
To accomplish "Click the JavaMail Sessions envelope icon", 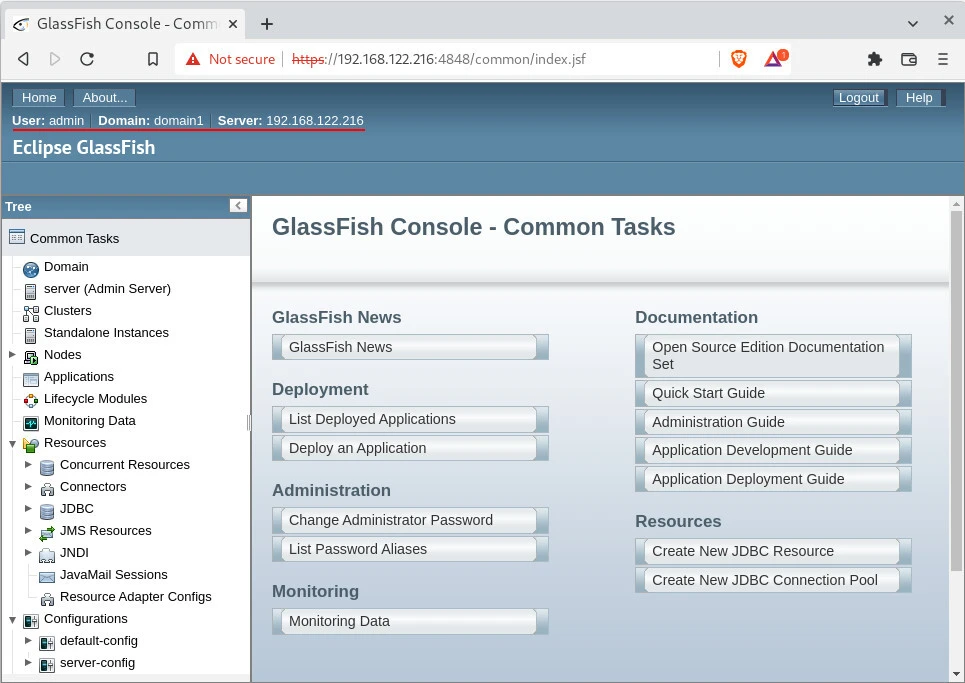I will click(46, 576).
